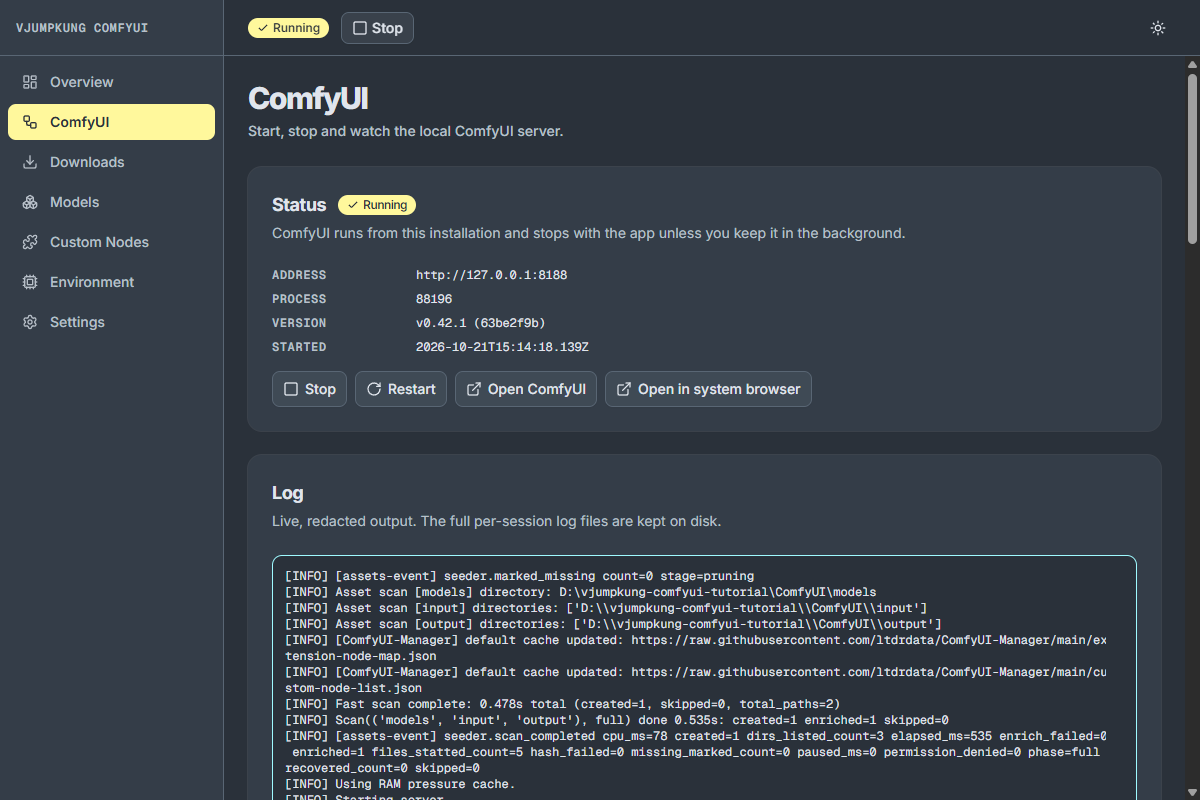This screenshot has height=800, width=1200.
Task: Click the square icon in Status card Stop button
Action: click(x=291, y=389)
